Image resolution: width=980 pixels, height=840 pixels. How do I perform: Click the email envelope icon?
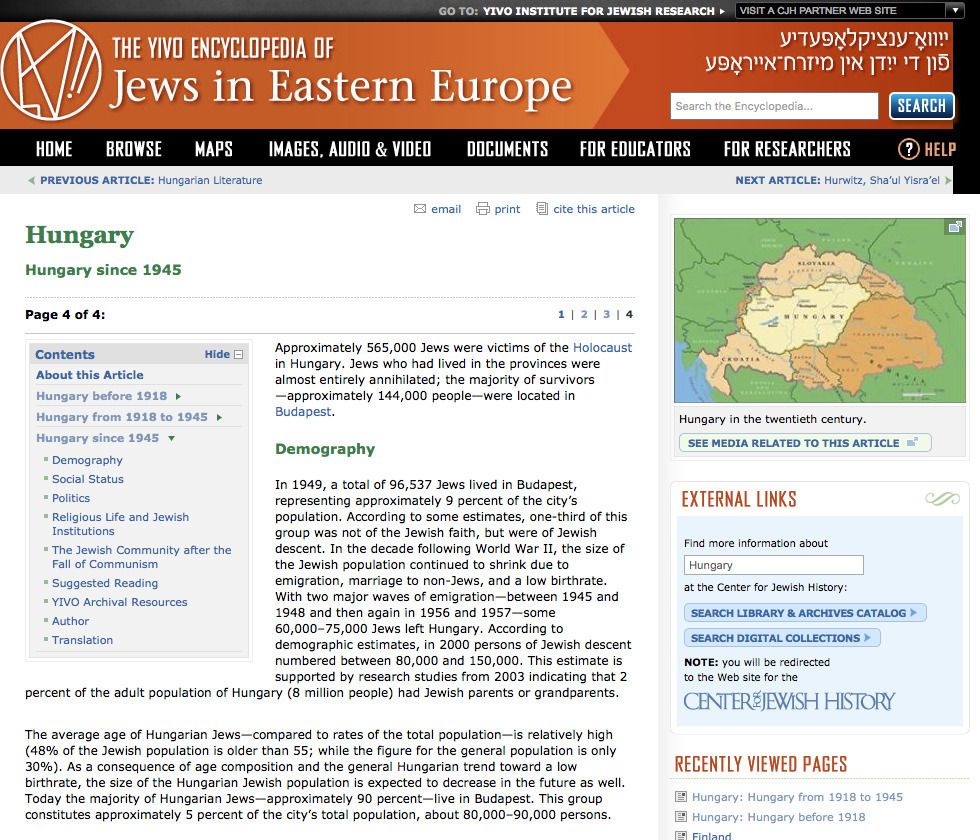(421, 209)
